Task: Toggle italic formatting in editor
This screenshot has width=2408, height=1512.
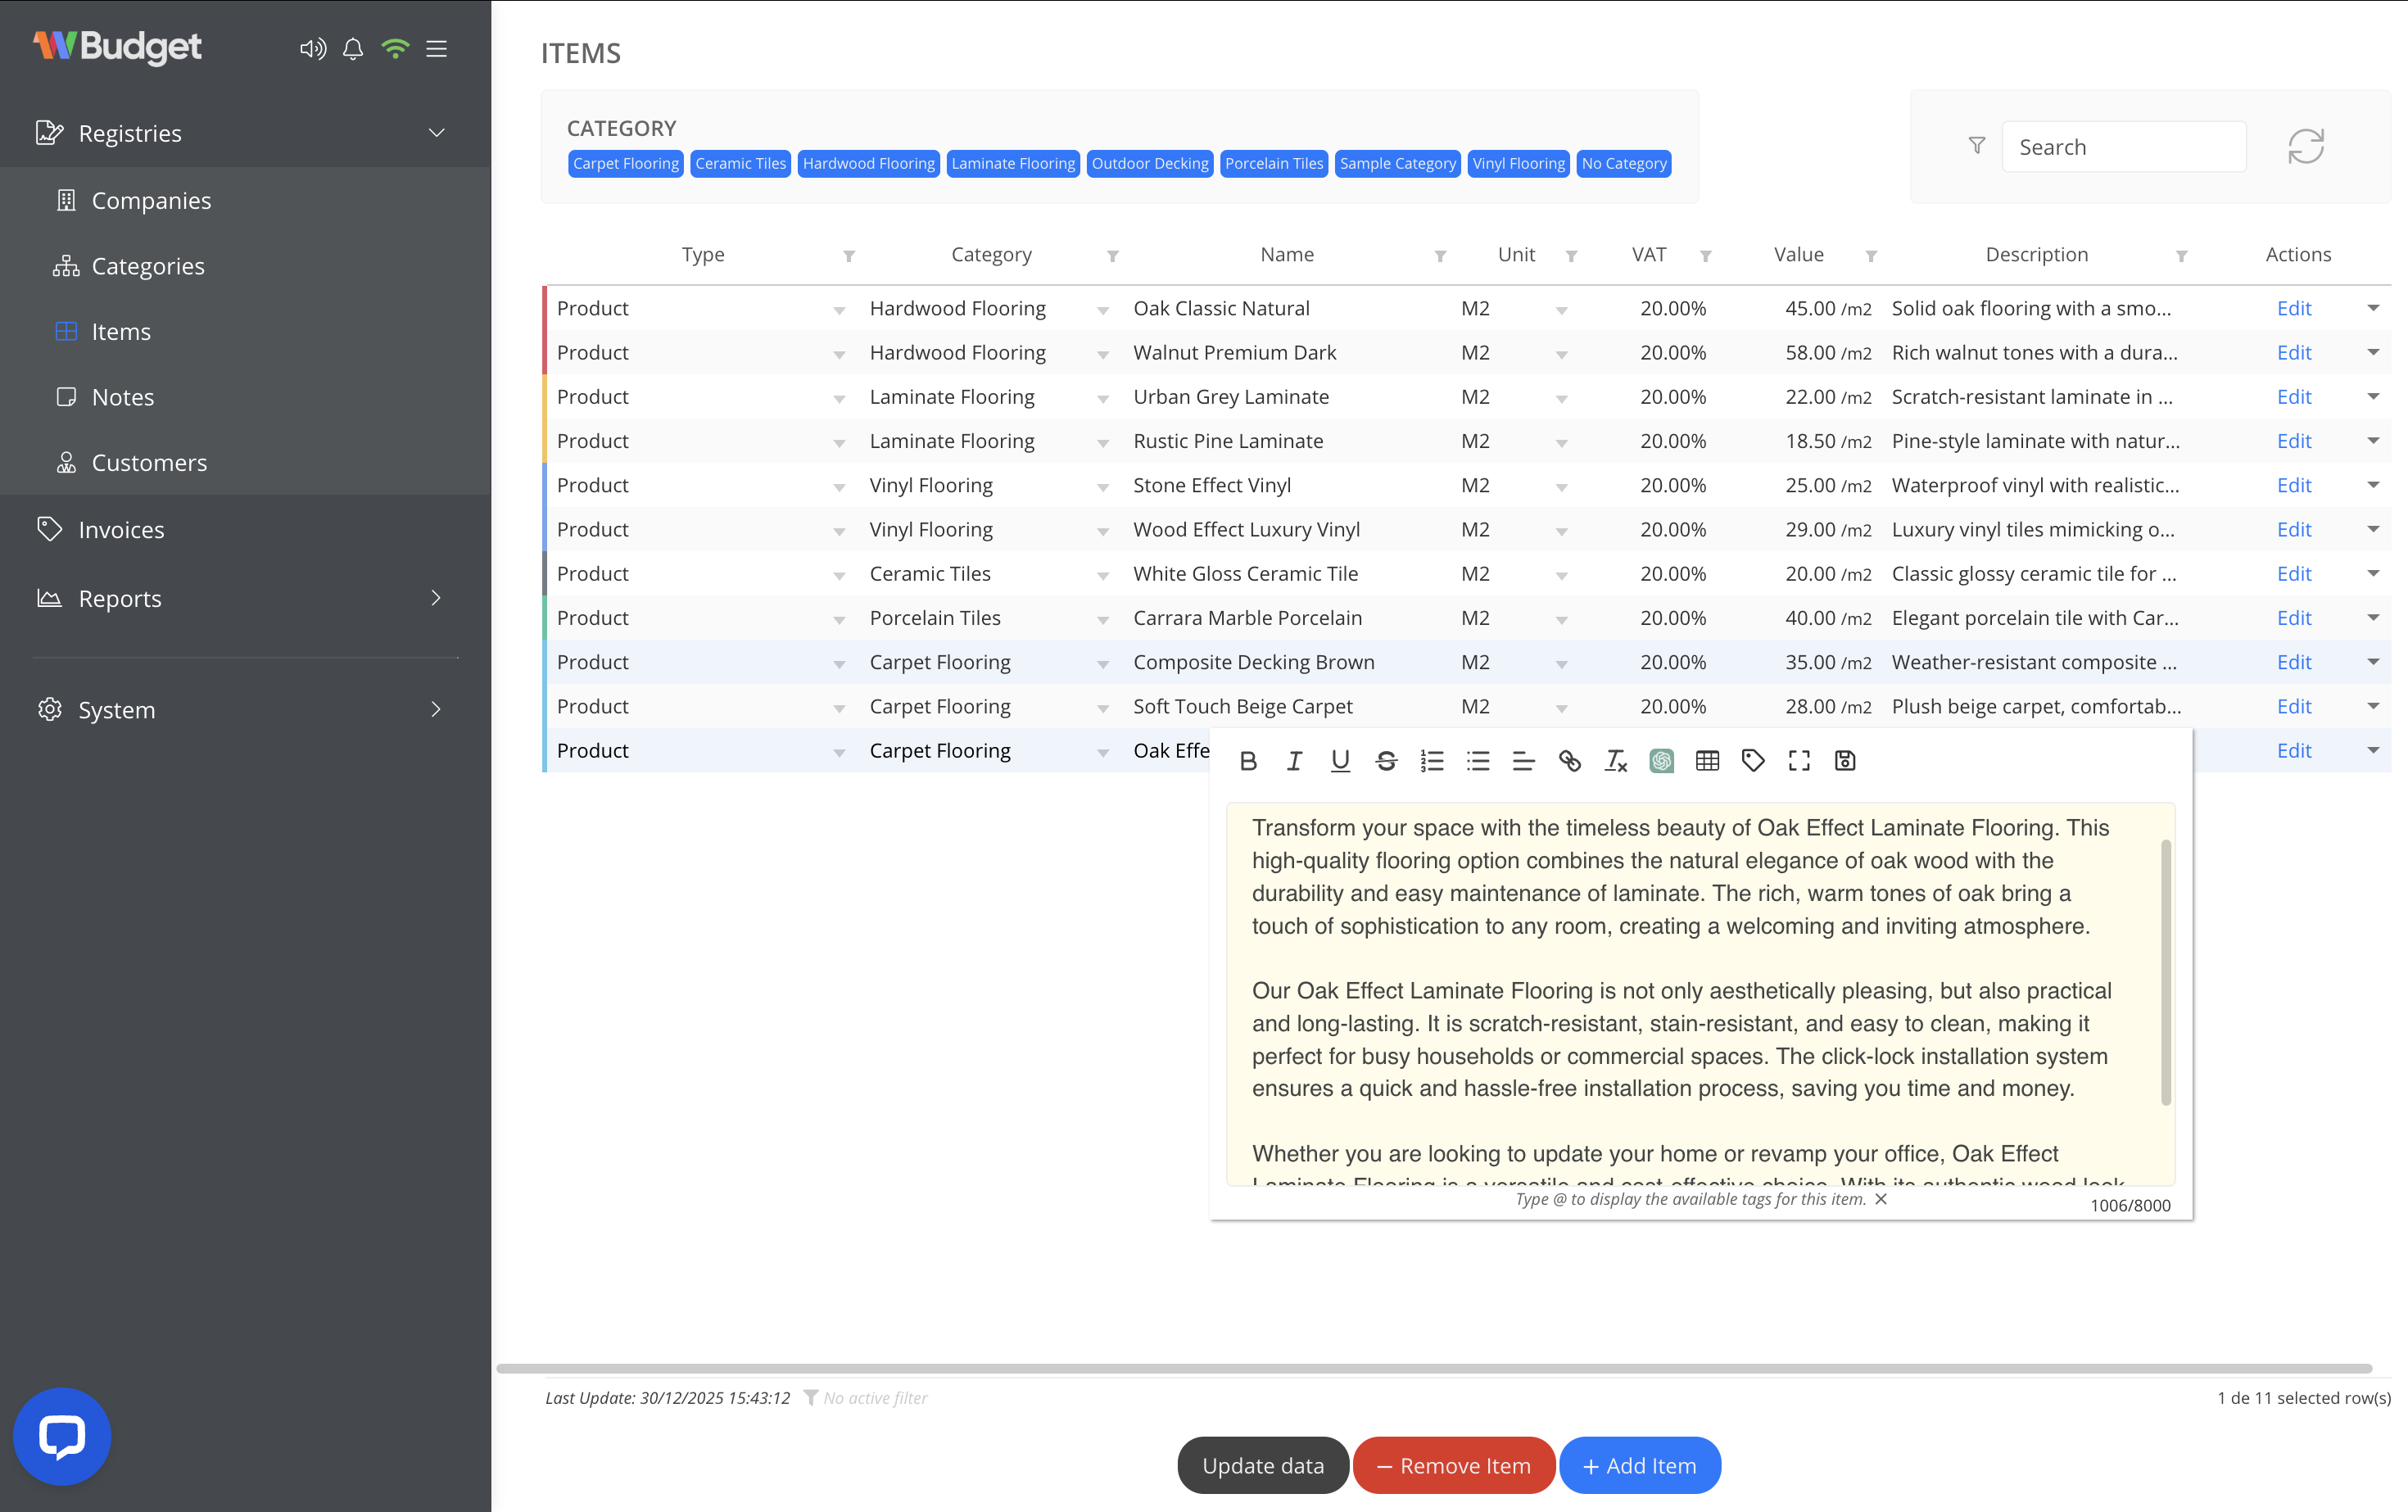Action: (x=1294, y=761)
